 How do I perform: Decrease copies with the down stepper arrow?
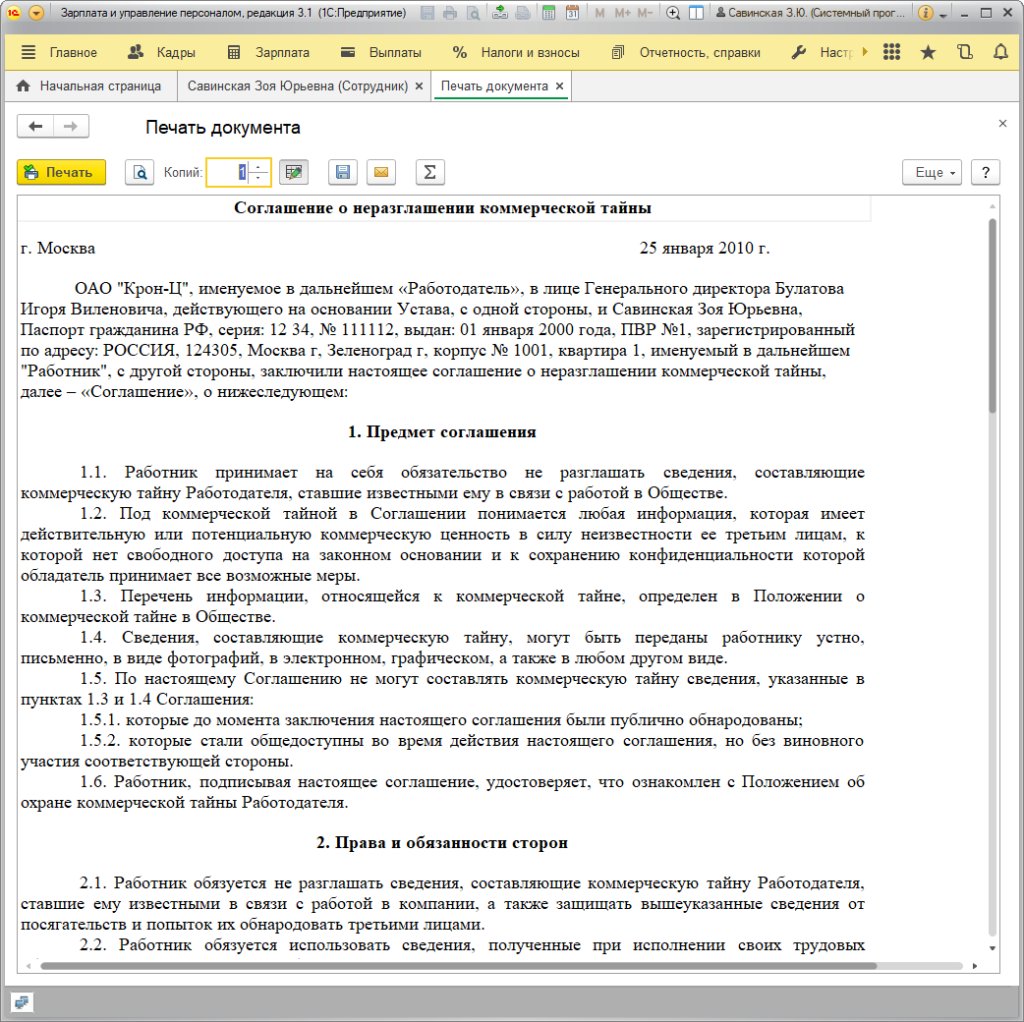[259, 178]
